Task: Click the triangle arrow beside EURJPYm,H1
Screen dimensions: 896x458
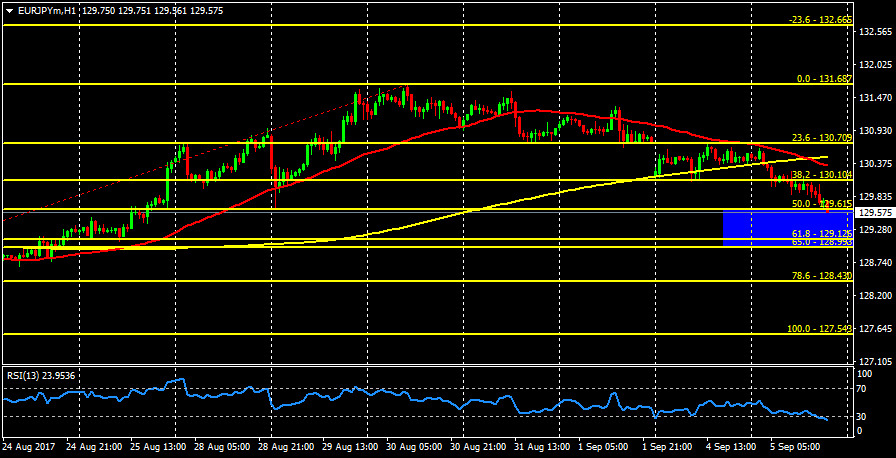Action: [9, 10]
